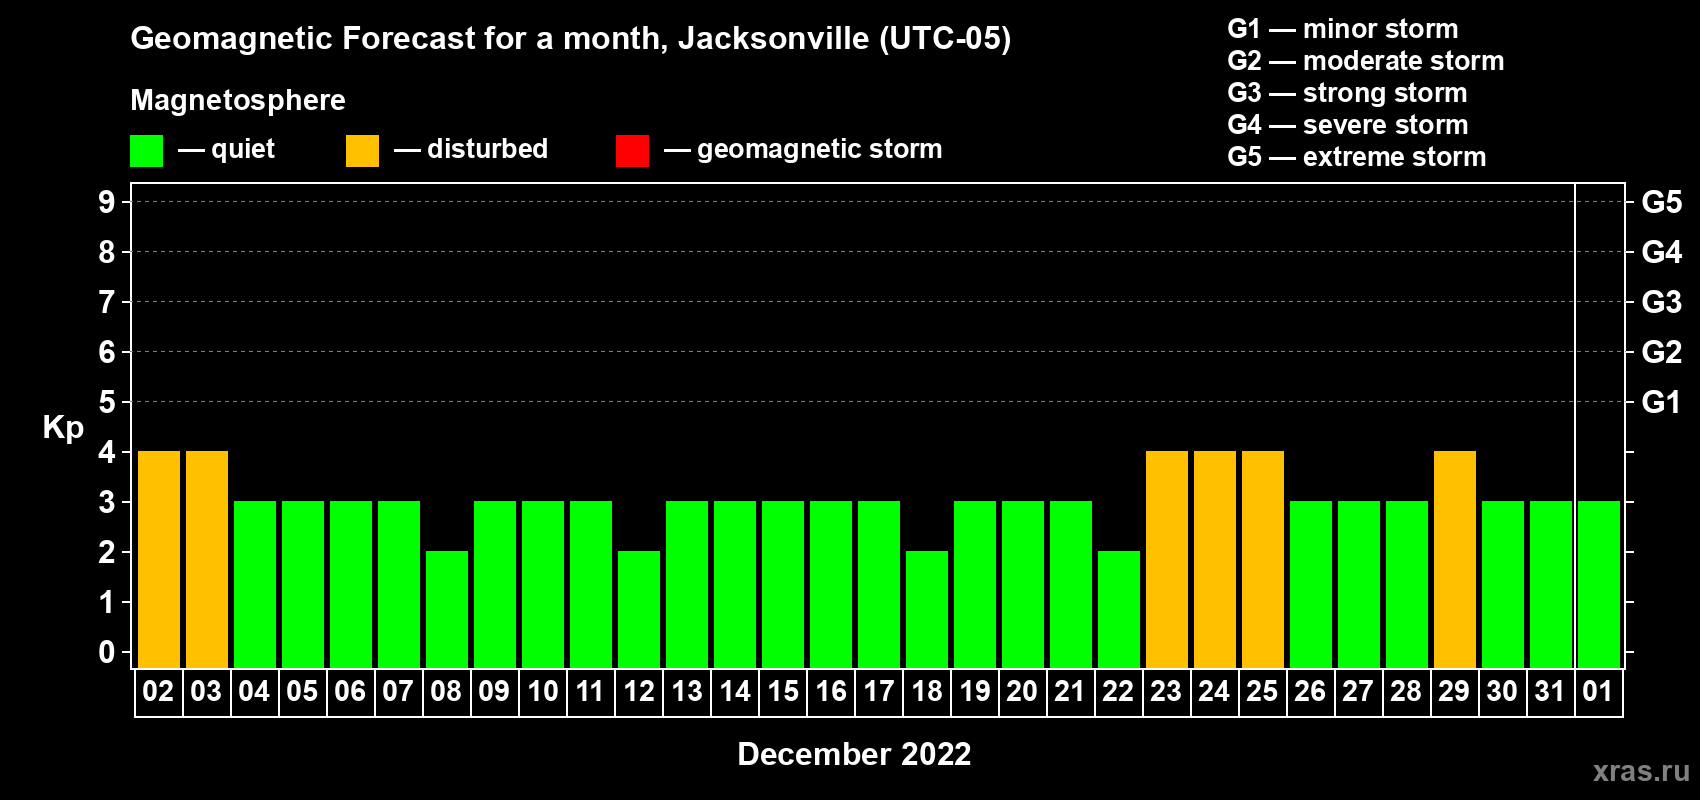The image size is (1700, 800).
Task: Click the orange disturbed legend swatch
Action: (362, 151)
